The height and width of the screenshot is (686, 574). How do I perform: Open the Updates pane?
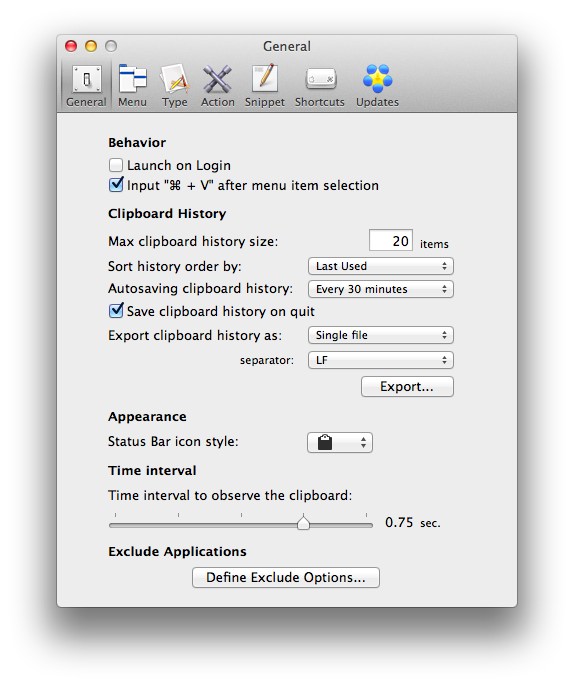click(377, 86)
